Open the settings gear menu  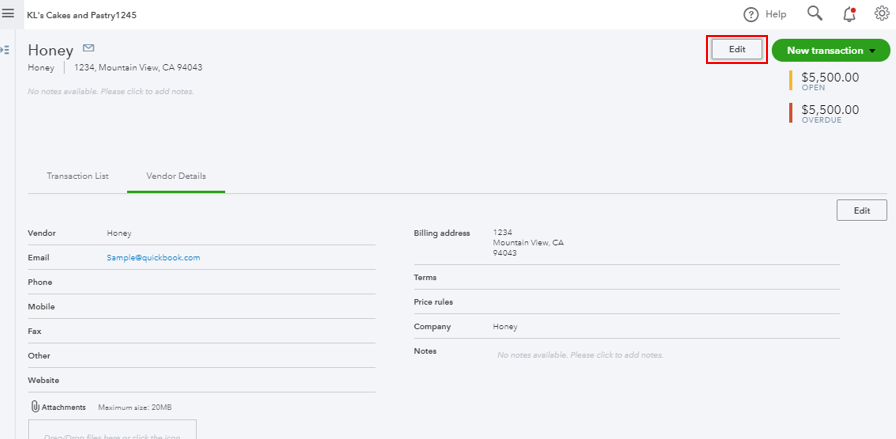881,14
